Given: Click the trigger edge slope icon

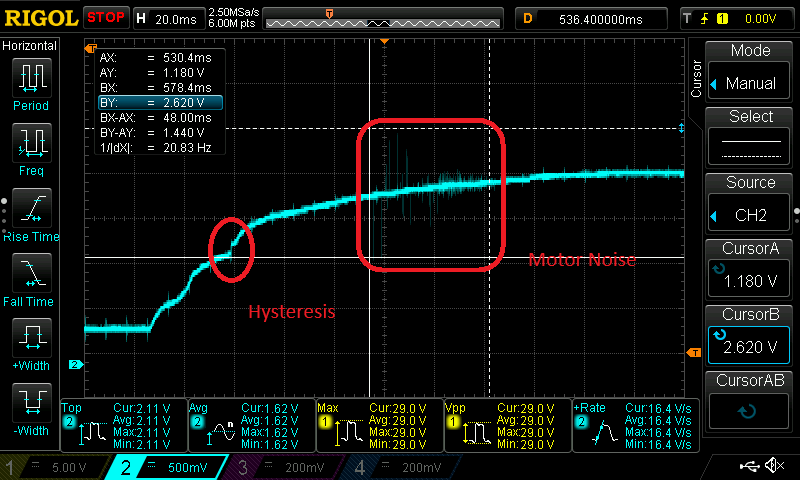Looking at the screenshot, I should (705, 19).
